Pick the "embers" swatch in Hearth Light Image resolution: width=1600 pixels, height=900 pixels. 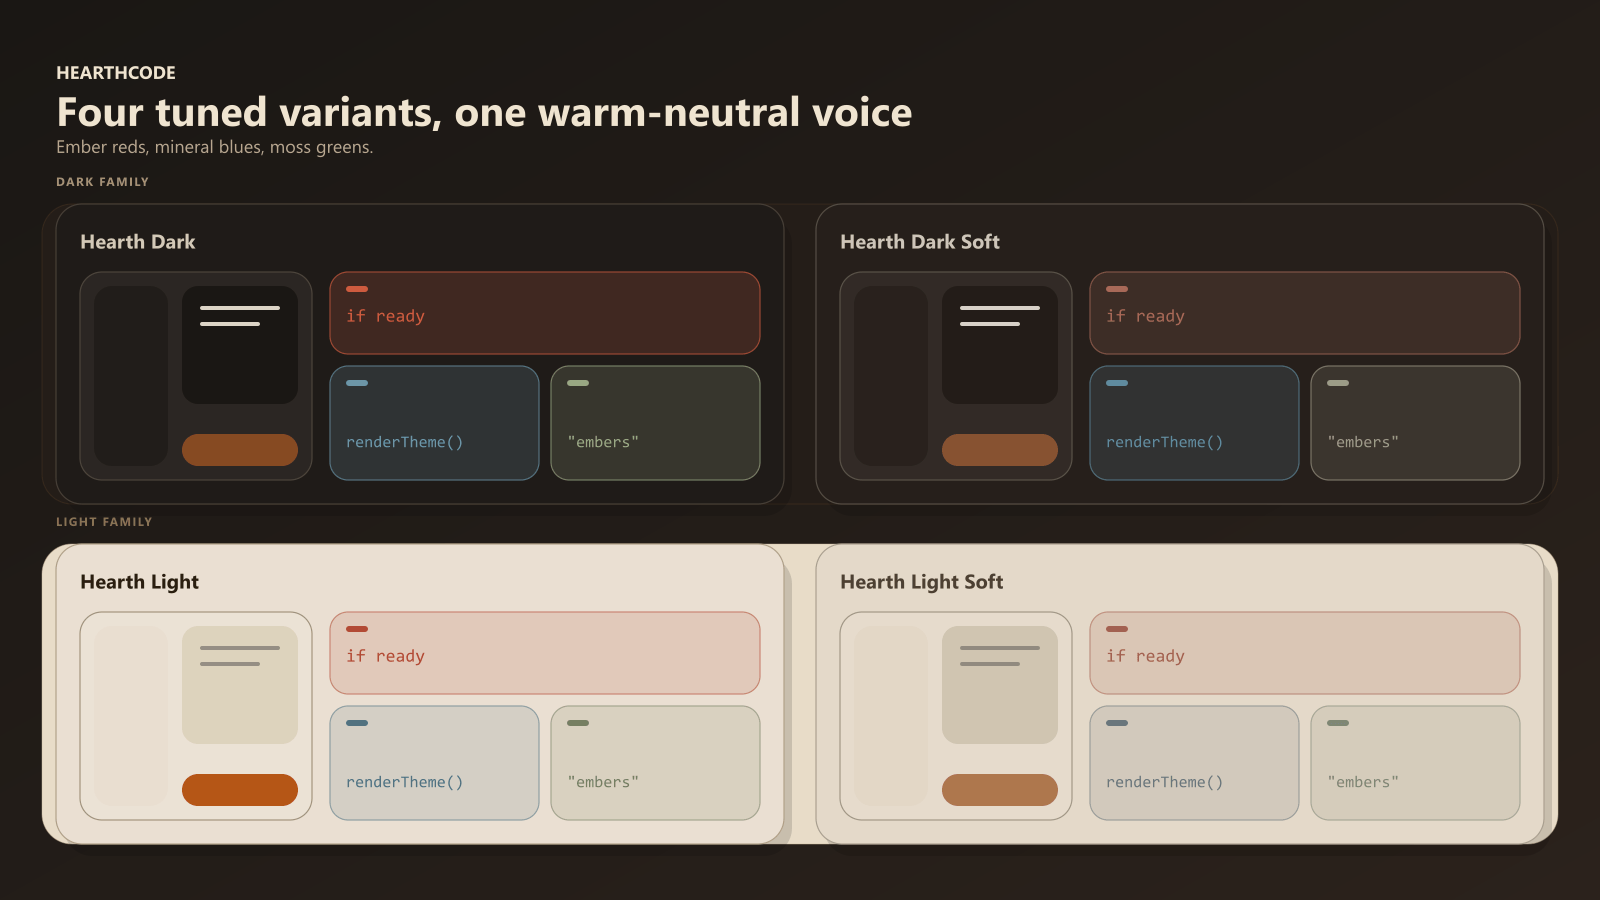655,763
